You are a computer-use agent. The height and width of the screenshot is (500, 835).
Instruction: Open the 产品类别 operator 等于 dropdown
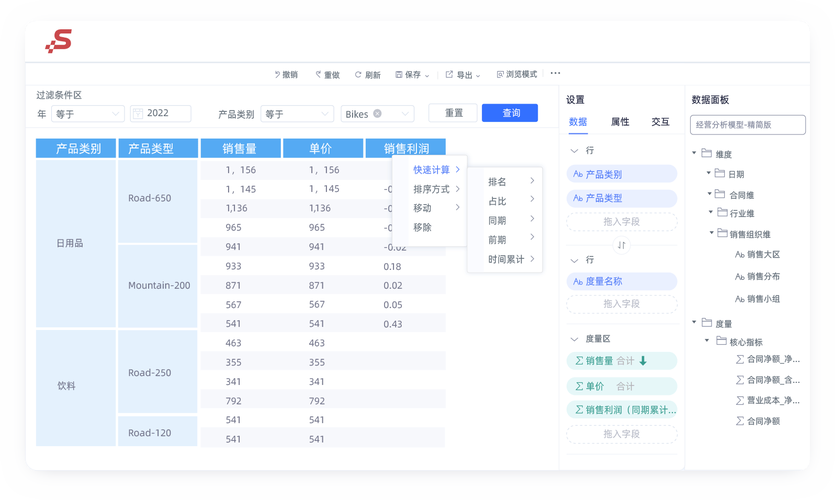pyautogui.click(x=297, y=113)
